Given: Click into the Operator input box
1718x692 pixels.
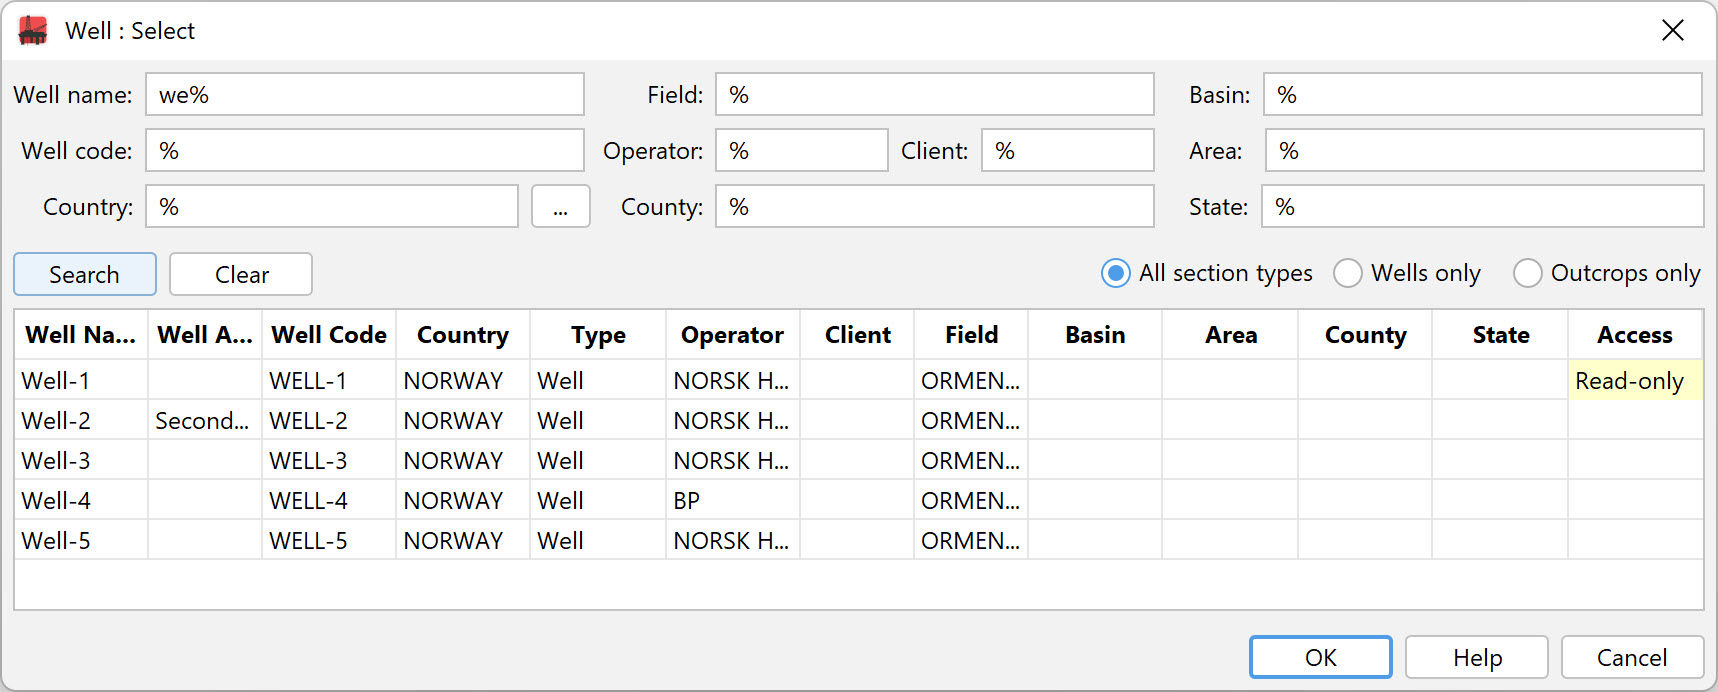Looking at the screenshot, I should point(802,150).
